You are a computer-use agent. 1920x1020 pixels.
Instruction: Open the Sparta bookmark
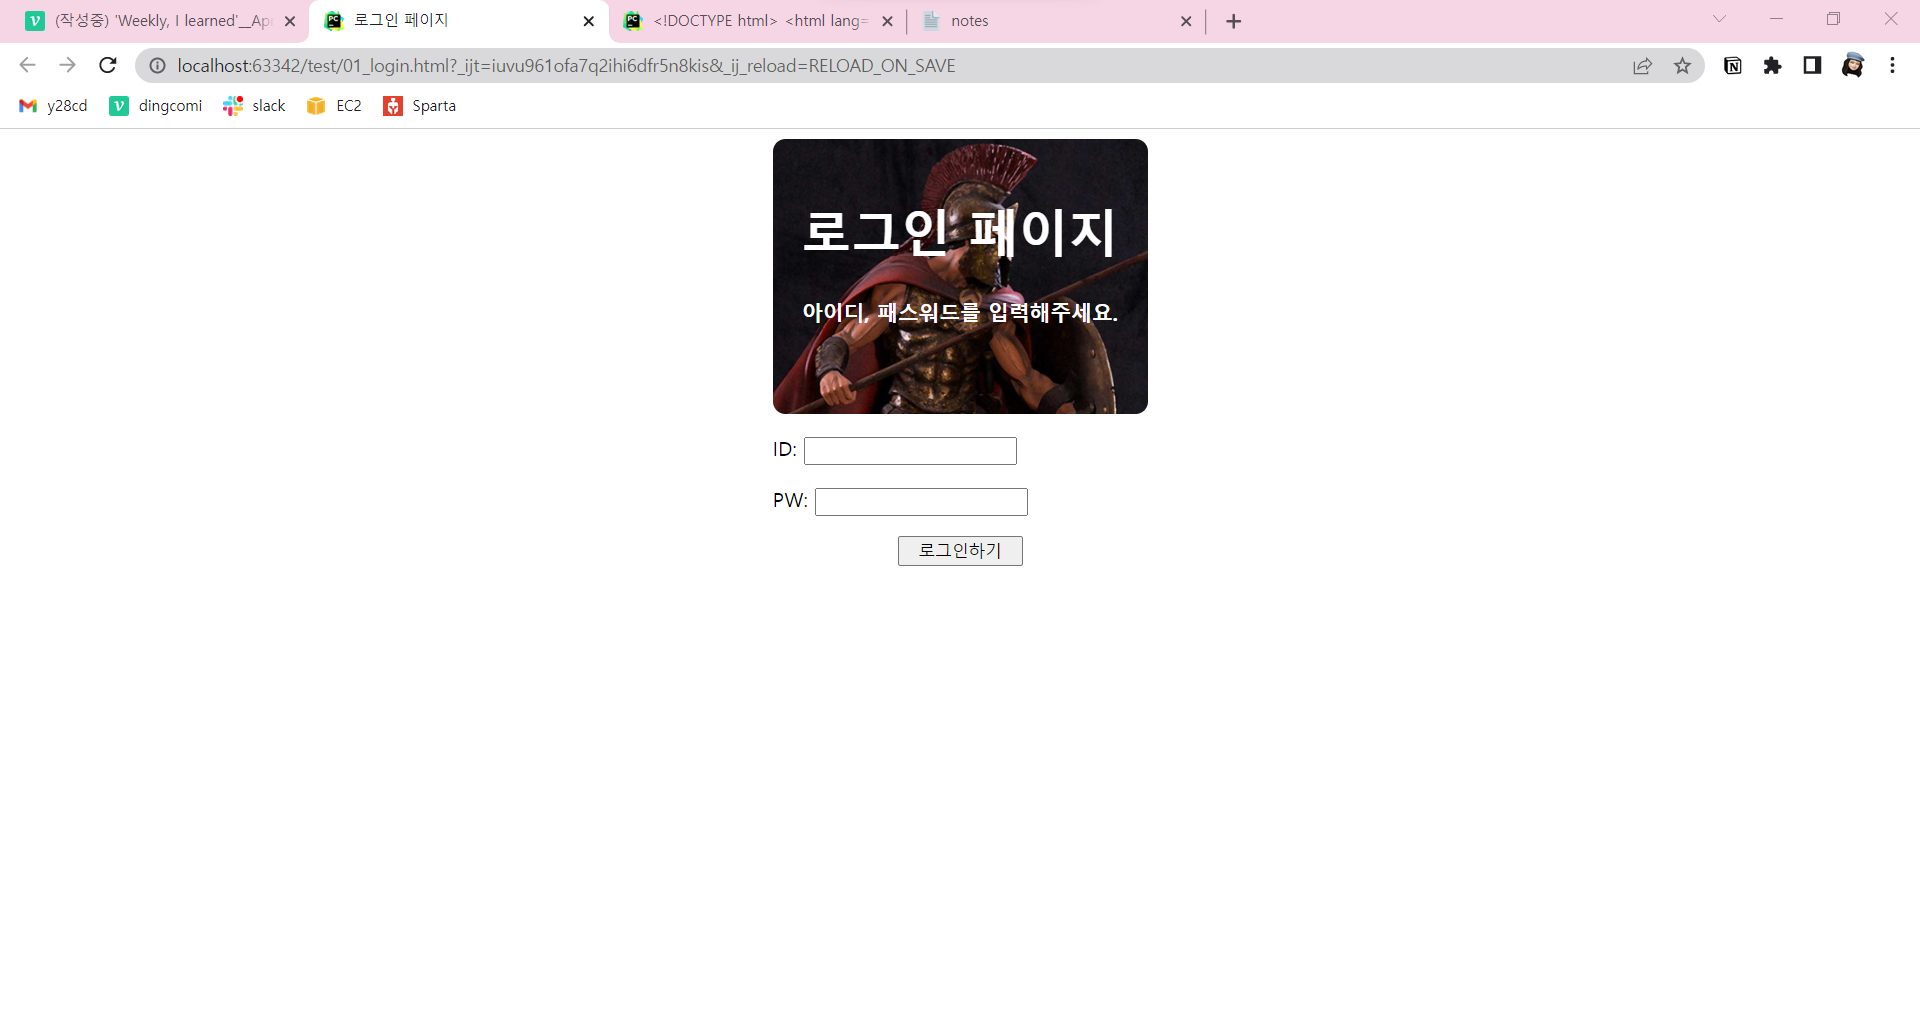[x=419, y=106]
